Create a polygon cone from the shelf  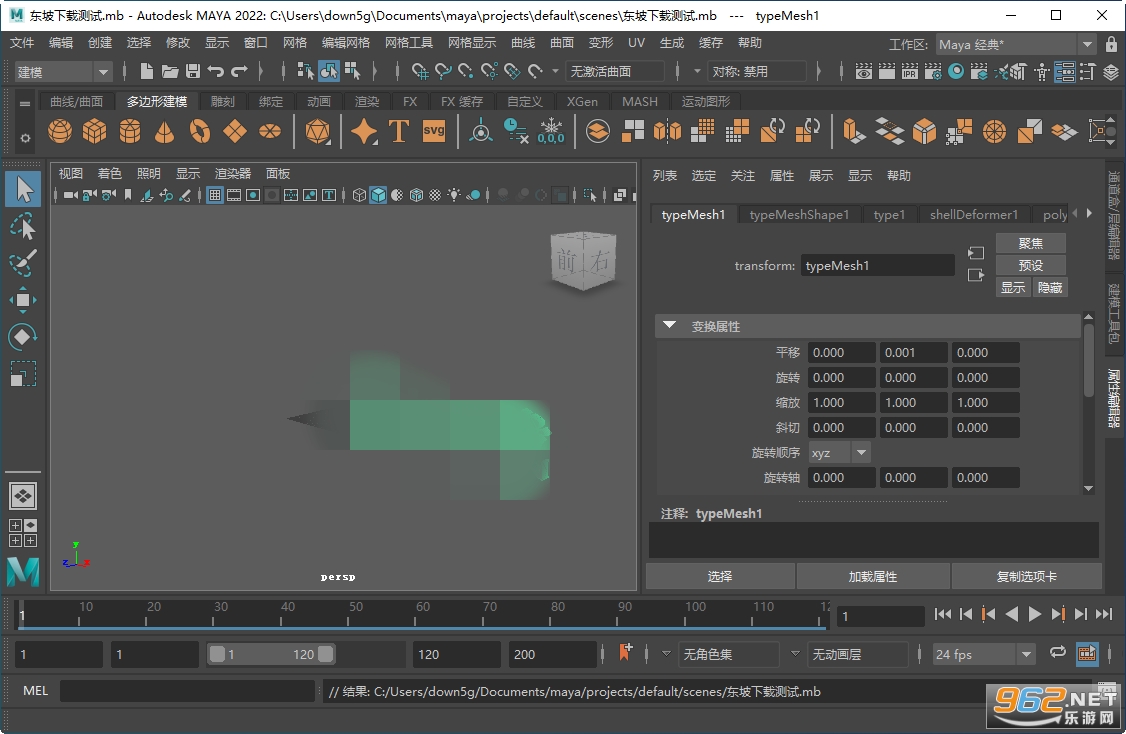pos(164,131)
